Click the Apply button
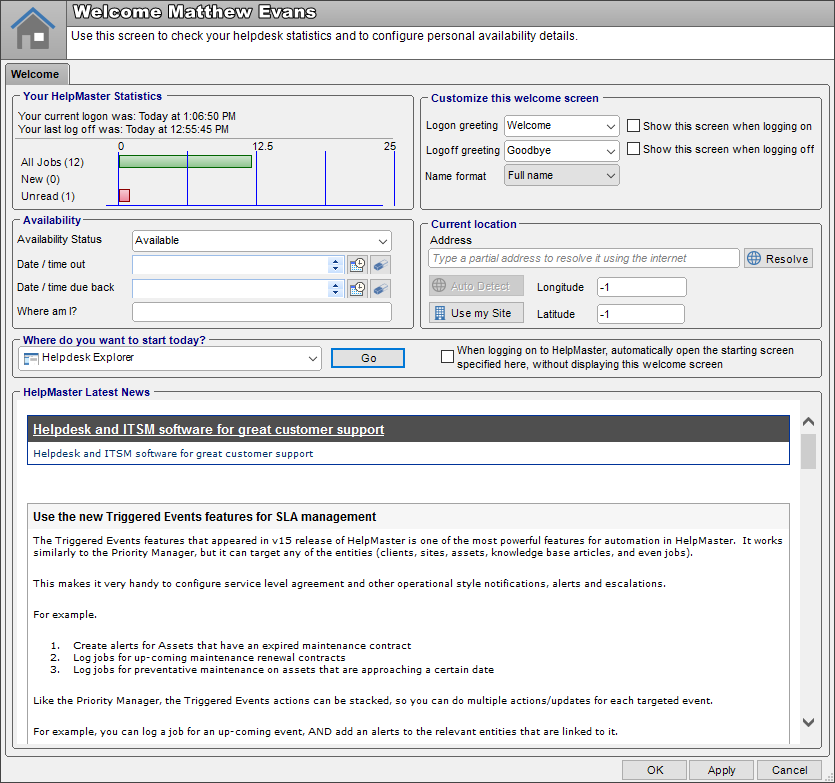The height and width of the screenshot is (783, 835). tap(721, 770)
